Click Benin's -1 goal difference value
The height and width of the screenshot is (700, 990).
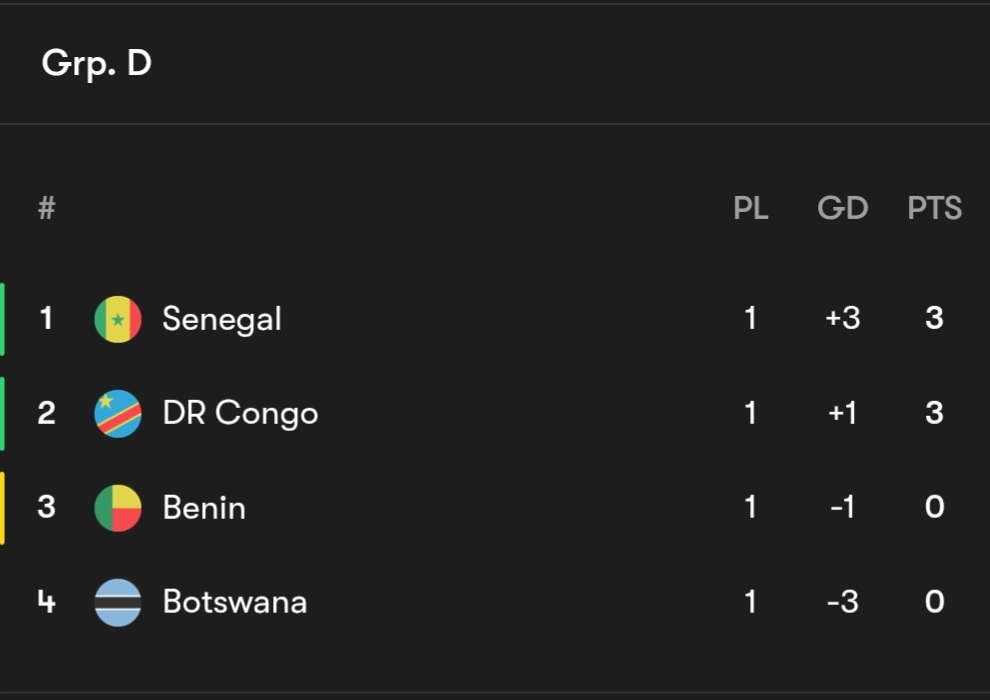842,507
